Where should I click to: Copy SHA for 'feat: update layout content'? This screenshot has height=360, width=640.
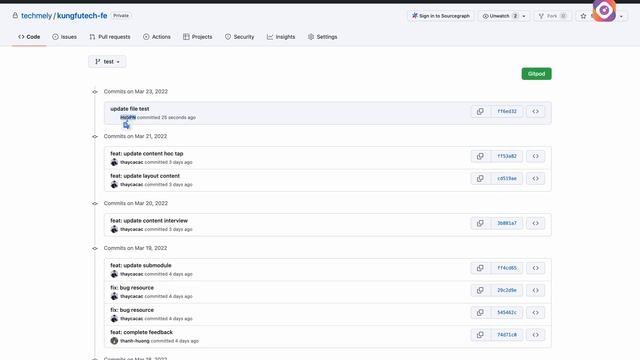(480, 178)
